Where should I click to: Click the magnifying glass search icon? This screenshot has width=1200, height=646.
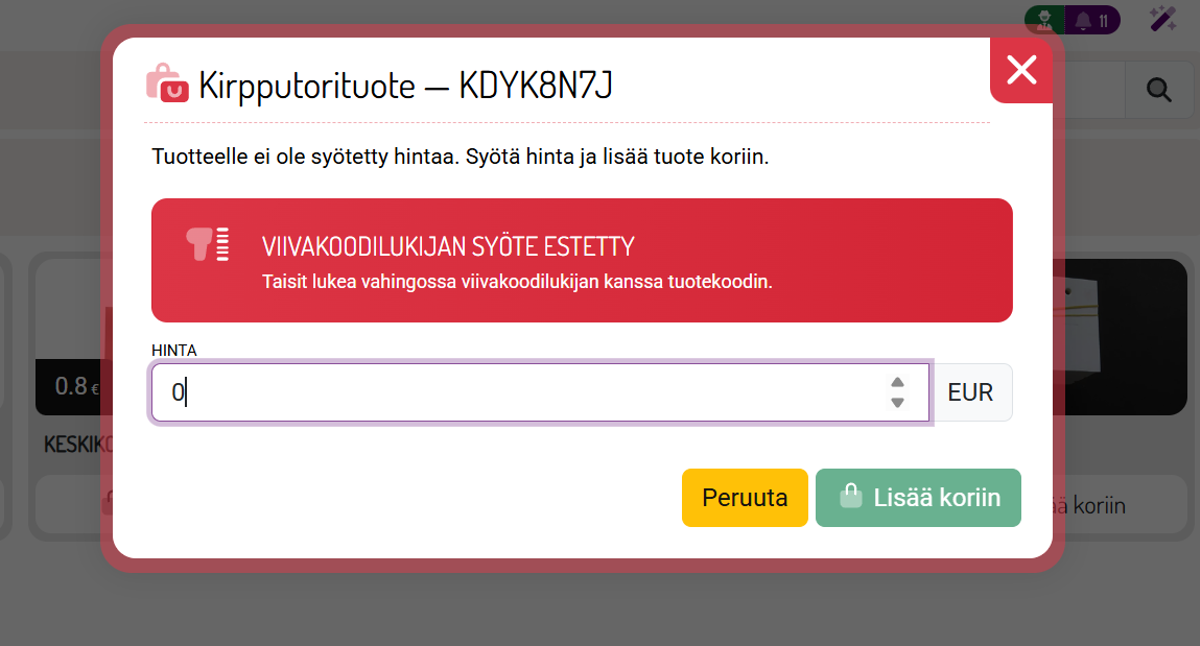tap(1158, 89)
